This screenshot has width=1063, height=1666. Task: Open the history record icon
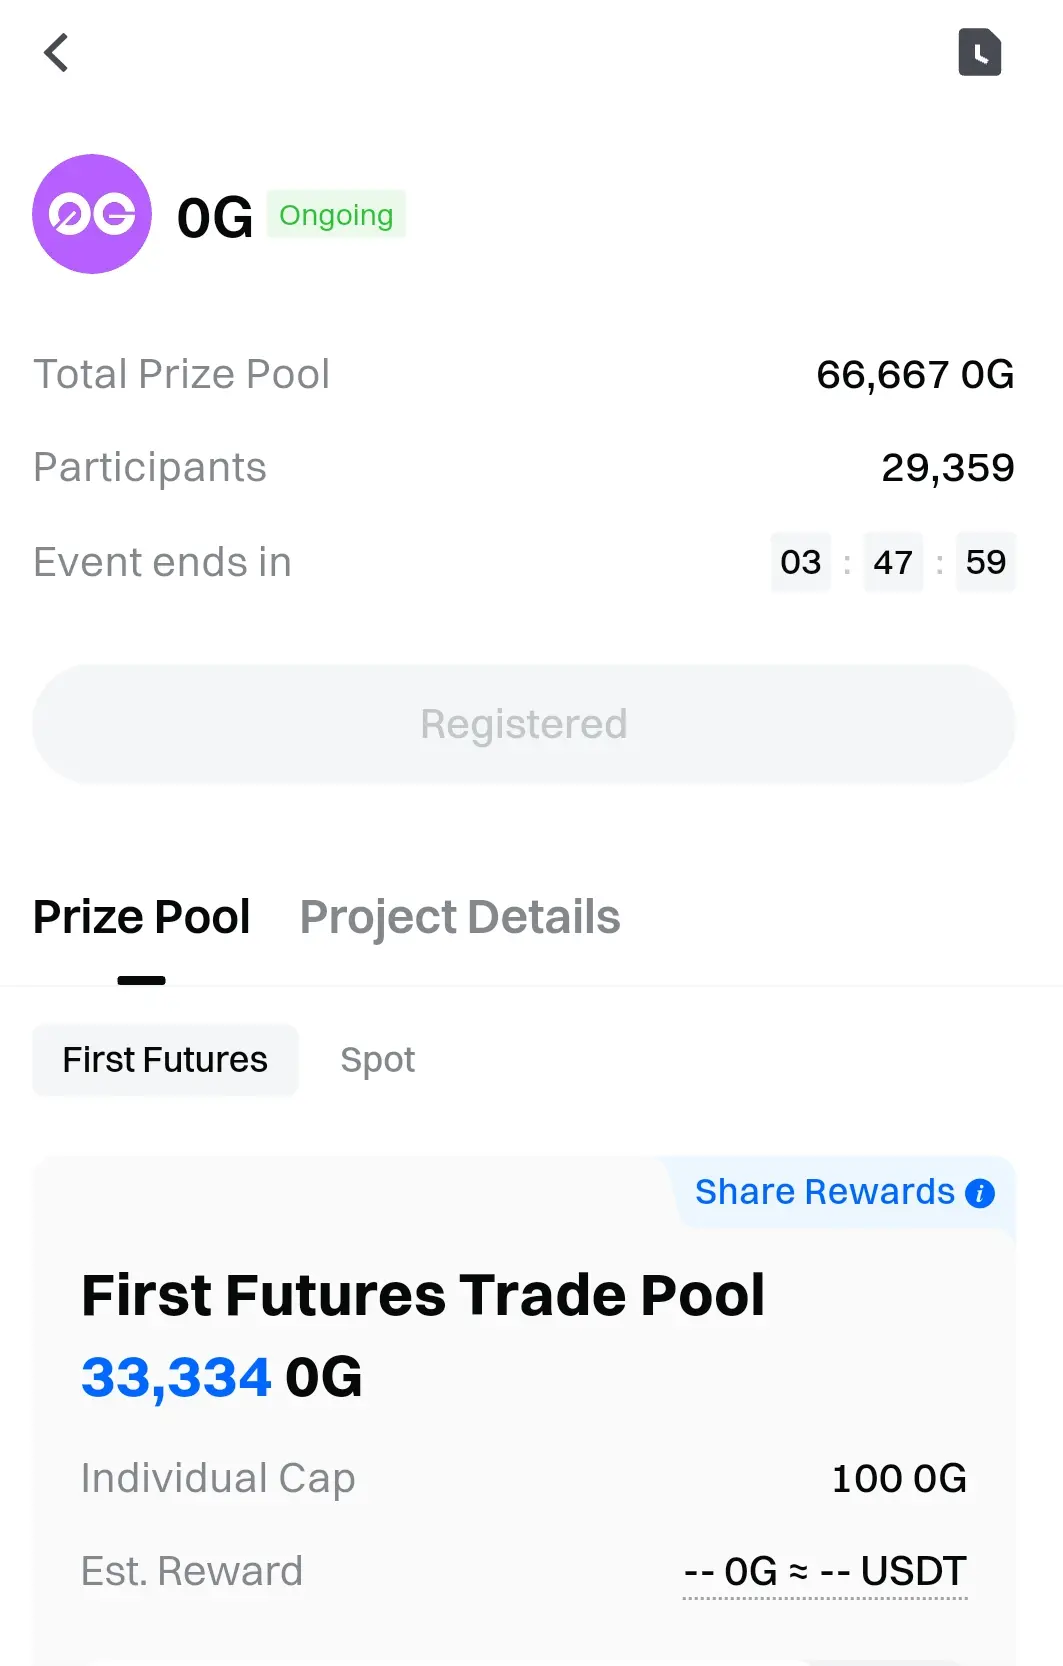(x=979, y=52)
